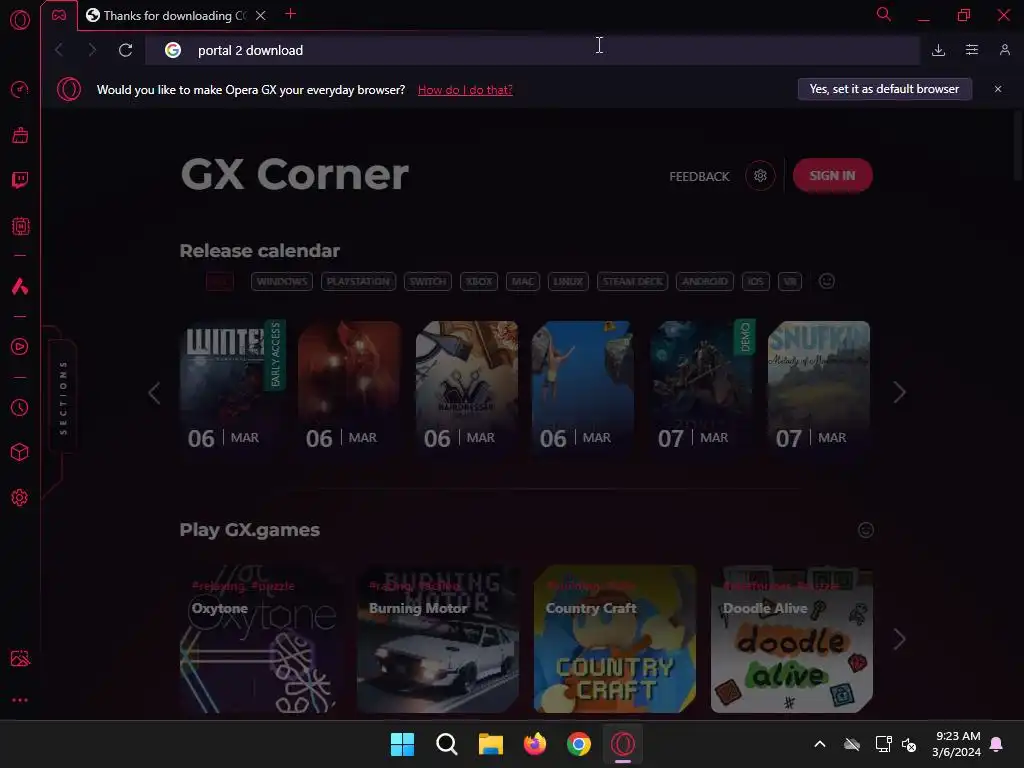
Task: Open GX Corner settings gear icon
Action: (x=760, y=176)
